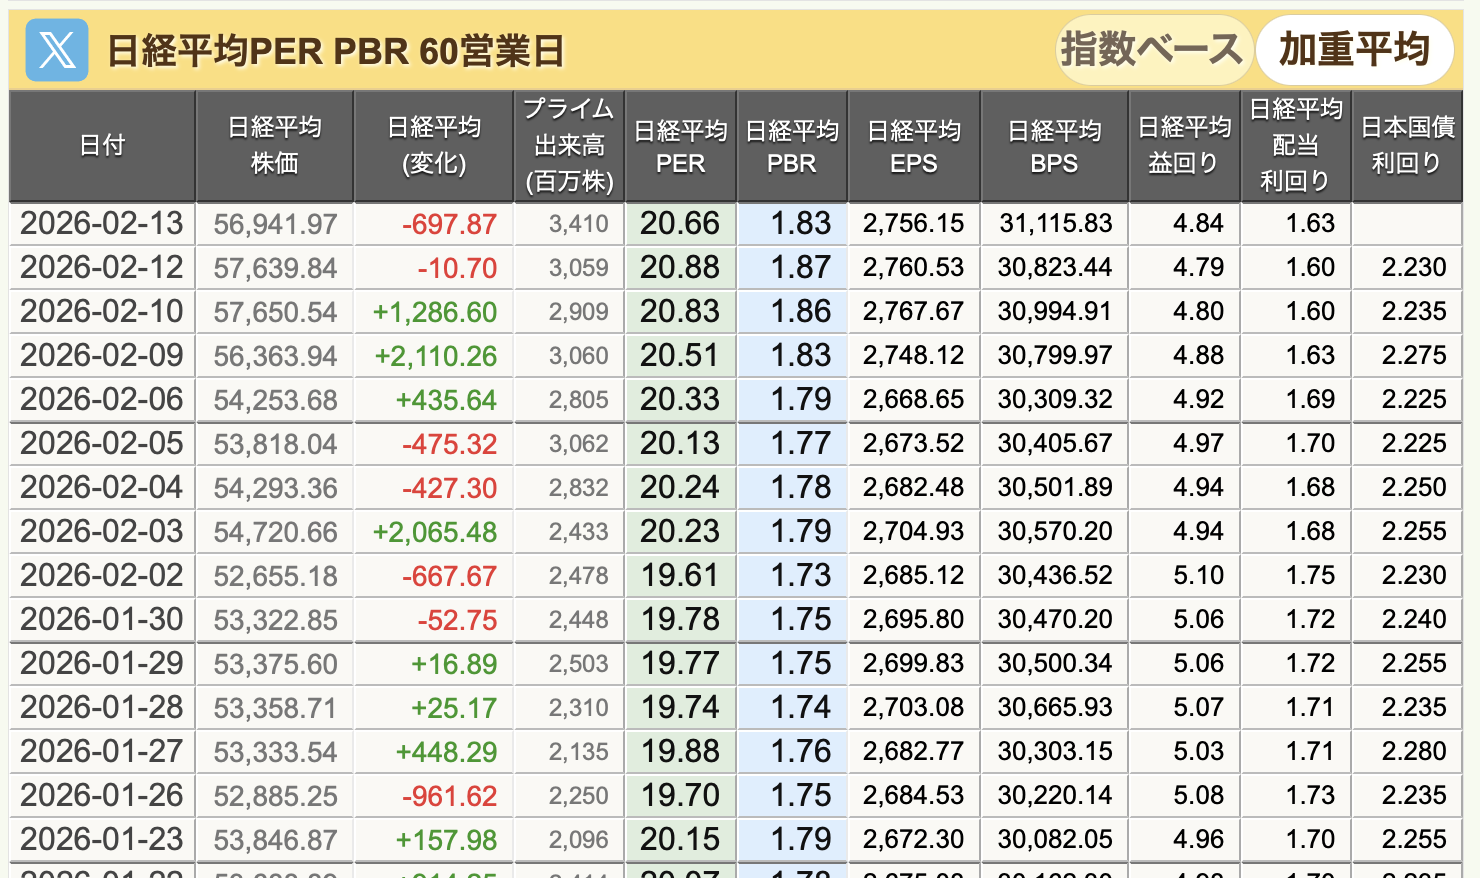Screen dimensions: 1480x878
Task: Switch to 指数ベース tab
Action: [1151, 49]
